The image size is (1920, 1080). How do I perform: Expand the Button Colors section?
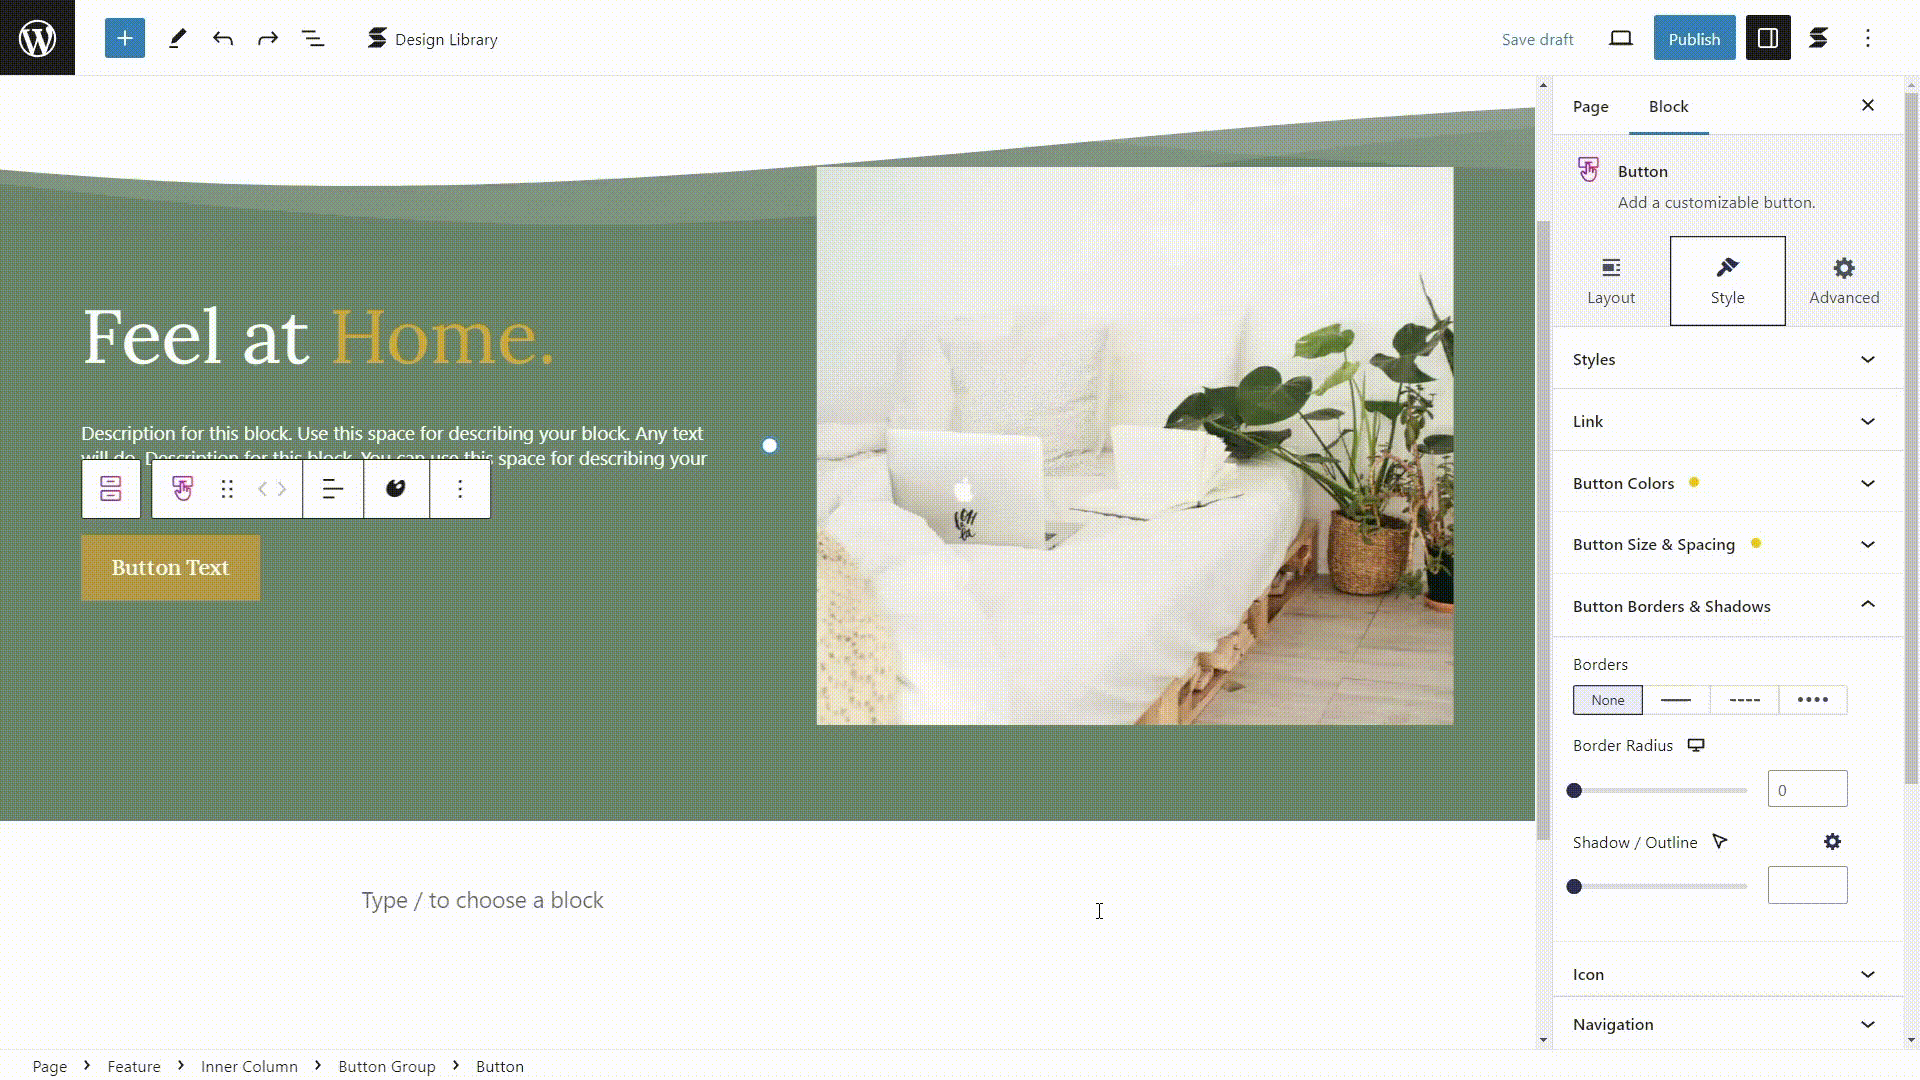1725,483
